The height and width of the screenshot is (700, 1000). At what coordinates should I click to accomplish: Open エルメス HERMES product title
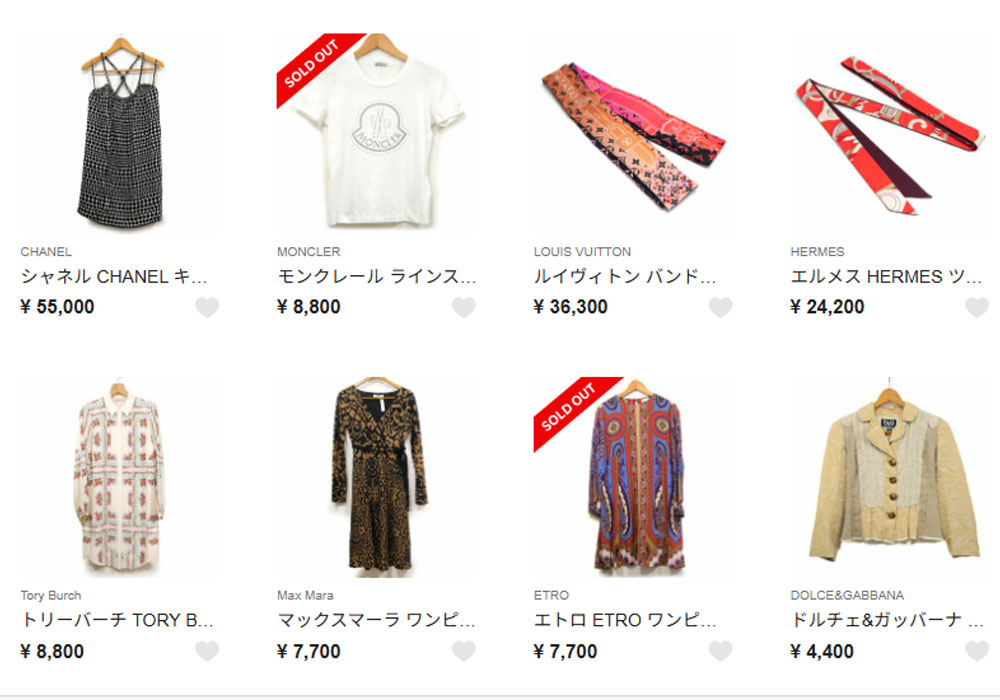886,277
